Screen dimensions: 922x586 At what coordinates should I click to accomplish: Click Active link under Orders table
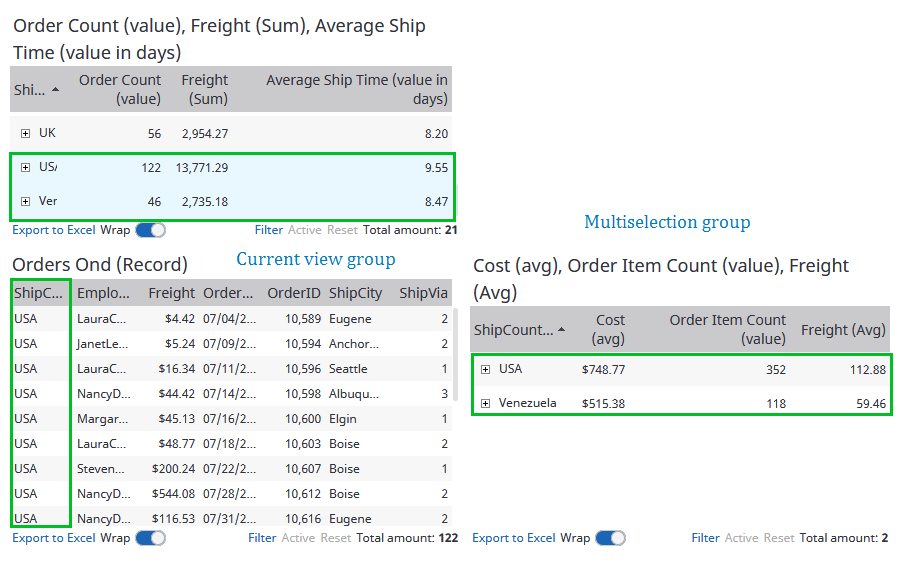(x=298, y=538)
